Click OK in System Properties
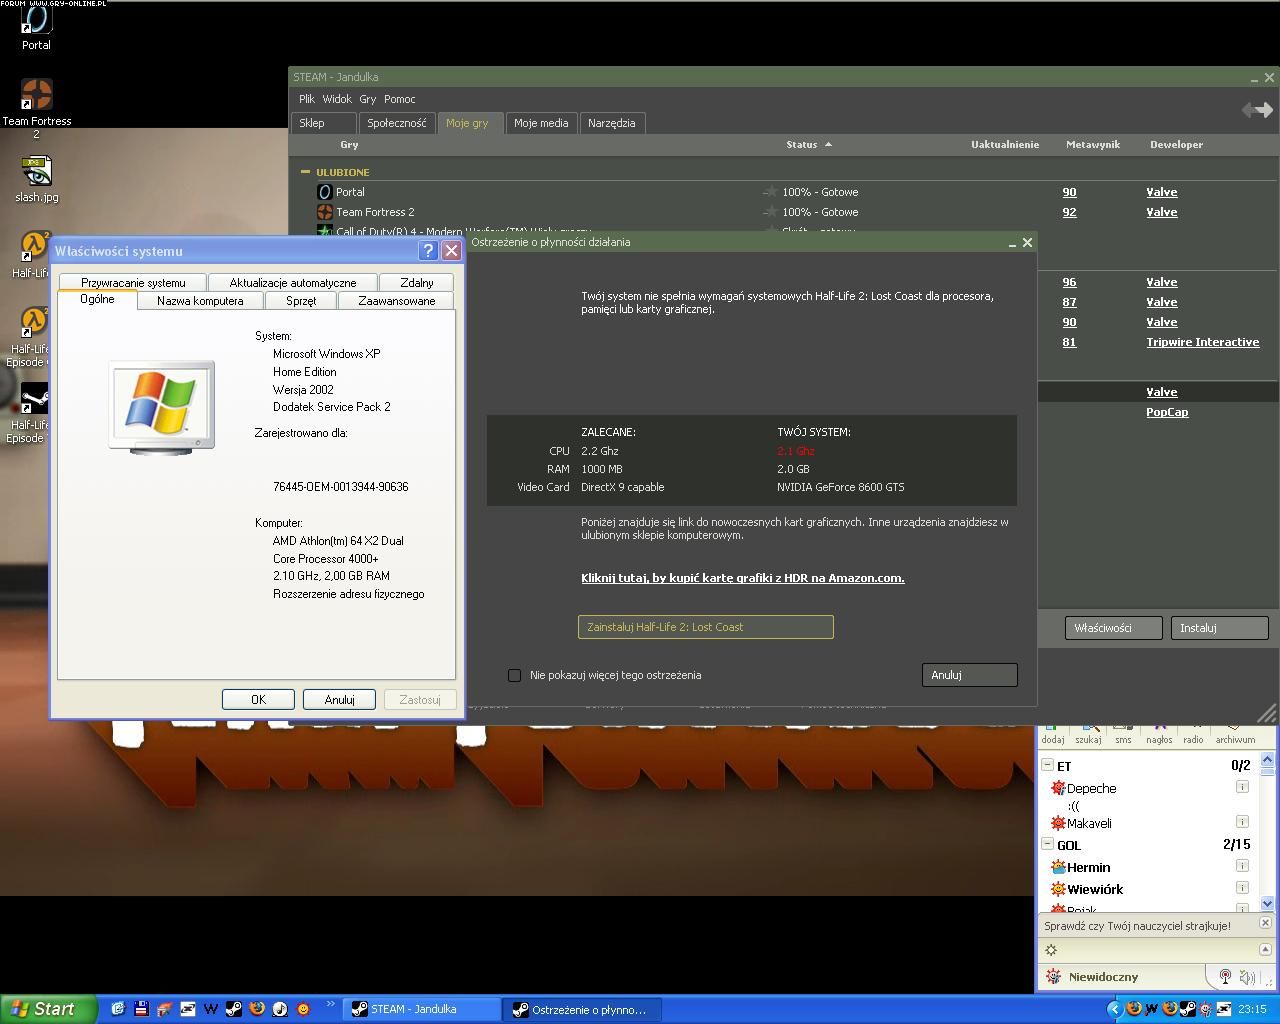 (x=258, y=699)
